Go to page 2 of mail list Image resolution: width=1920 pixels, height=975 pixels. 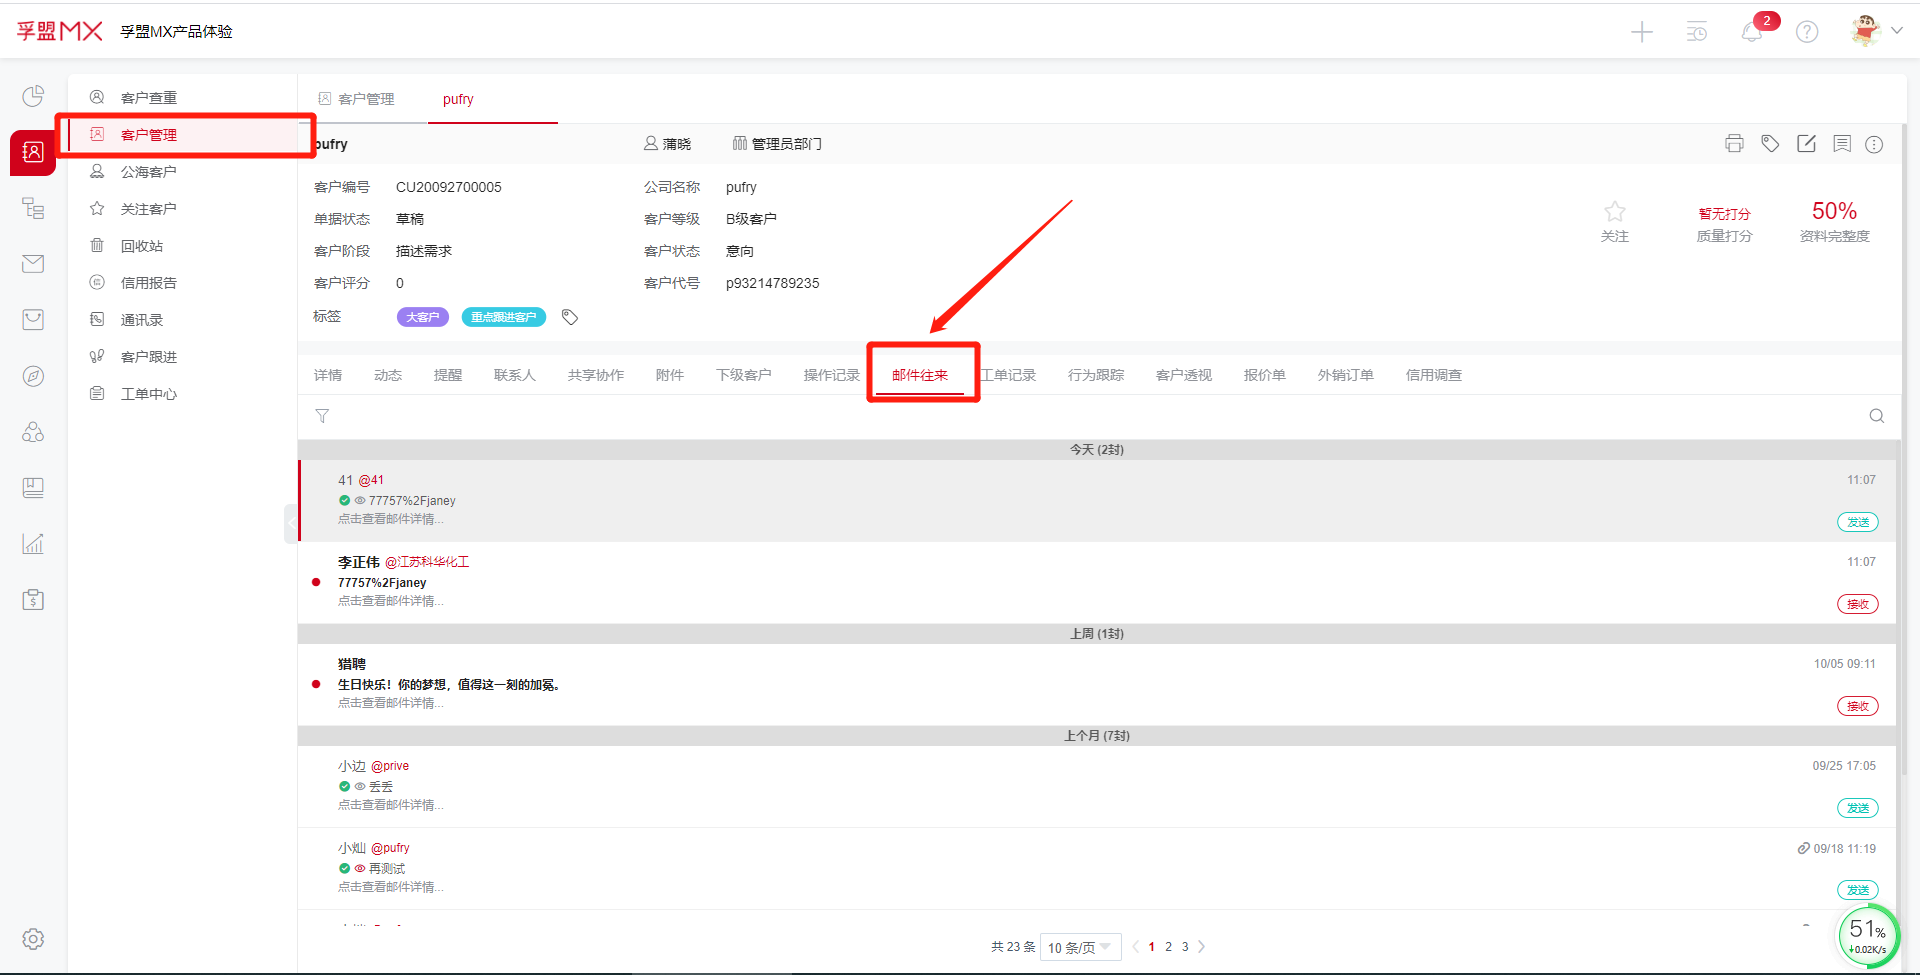pos(1168,947)
